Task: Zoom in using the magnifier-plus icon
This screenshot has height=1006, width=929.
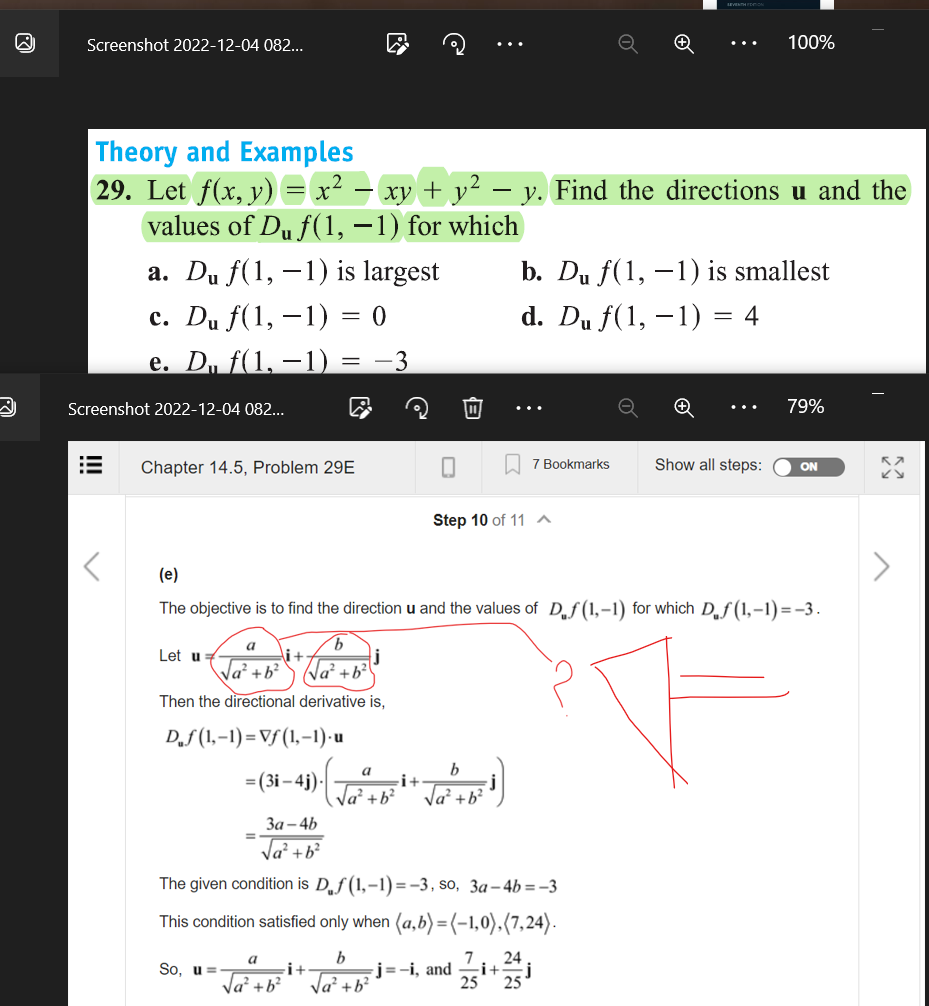Action: tap(683, 44)
